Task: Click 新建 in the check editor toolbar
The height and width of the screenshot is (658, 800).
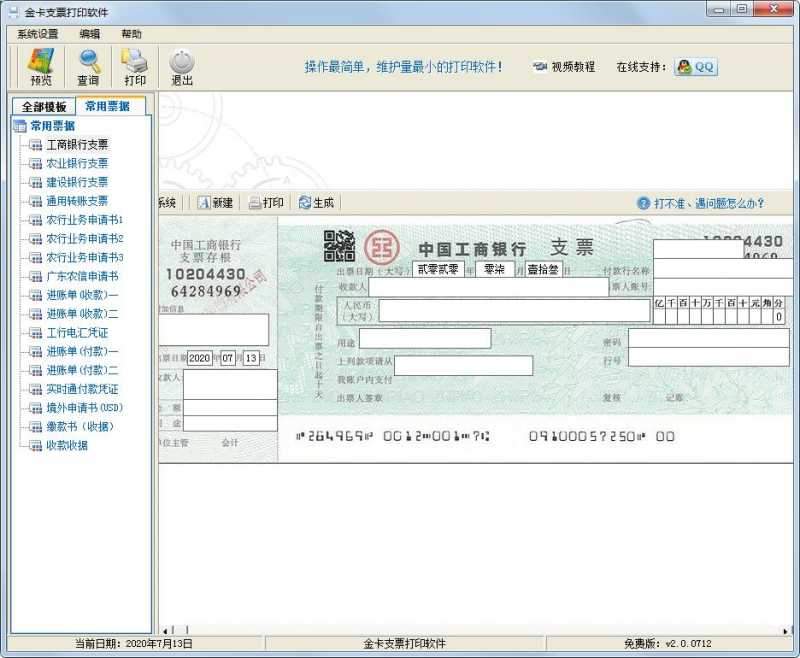Action: coord(215,203)
